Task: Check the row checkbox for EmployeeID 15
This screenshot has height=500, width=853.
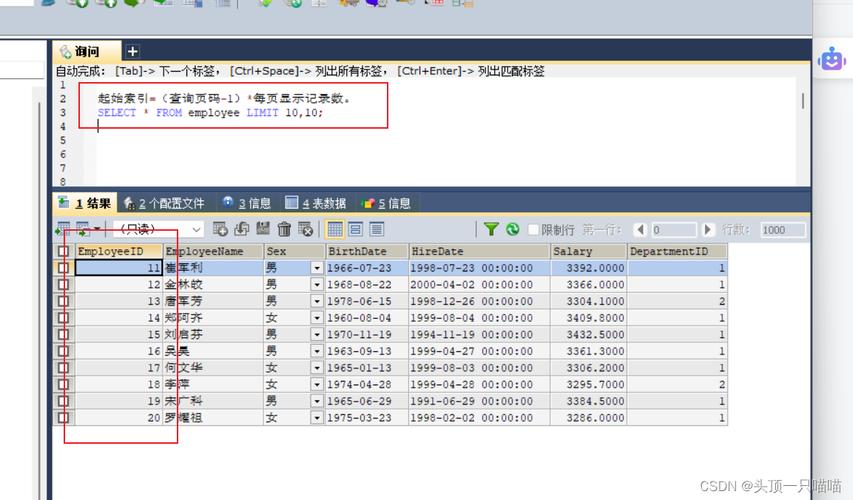Action: point(64,334)
